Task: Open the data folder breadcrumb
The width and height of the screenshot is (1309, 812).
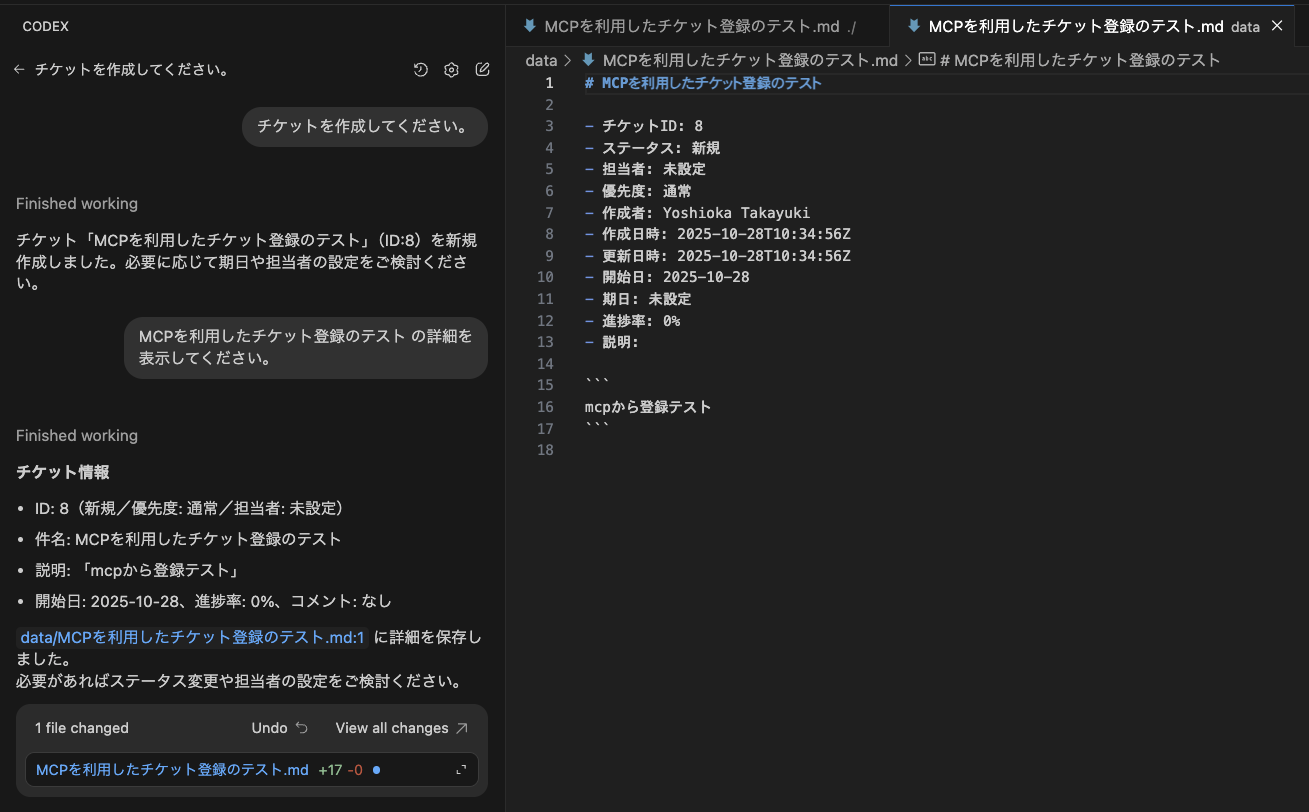Action: click(x=541, y=60)
